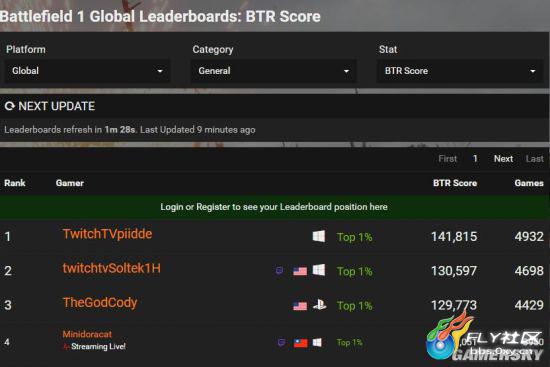
Task: Open Minidoracat player profile link
Action: pyautogui.click(x=87, y=334)
